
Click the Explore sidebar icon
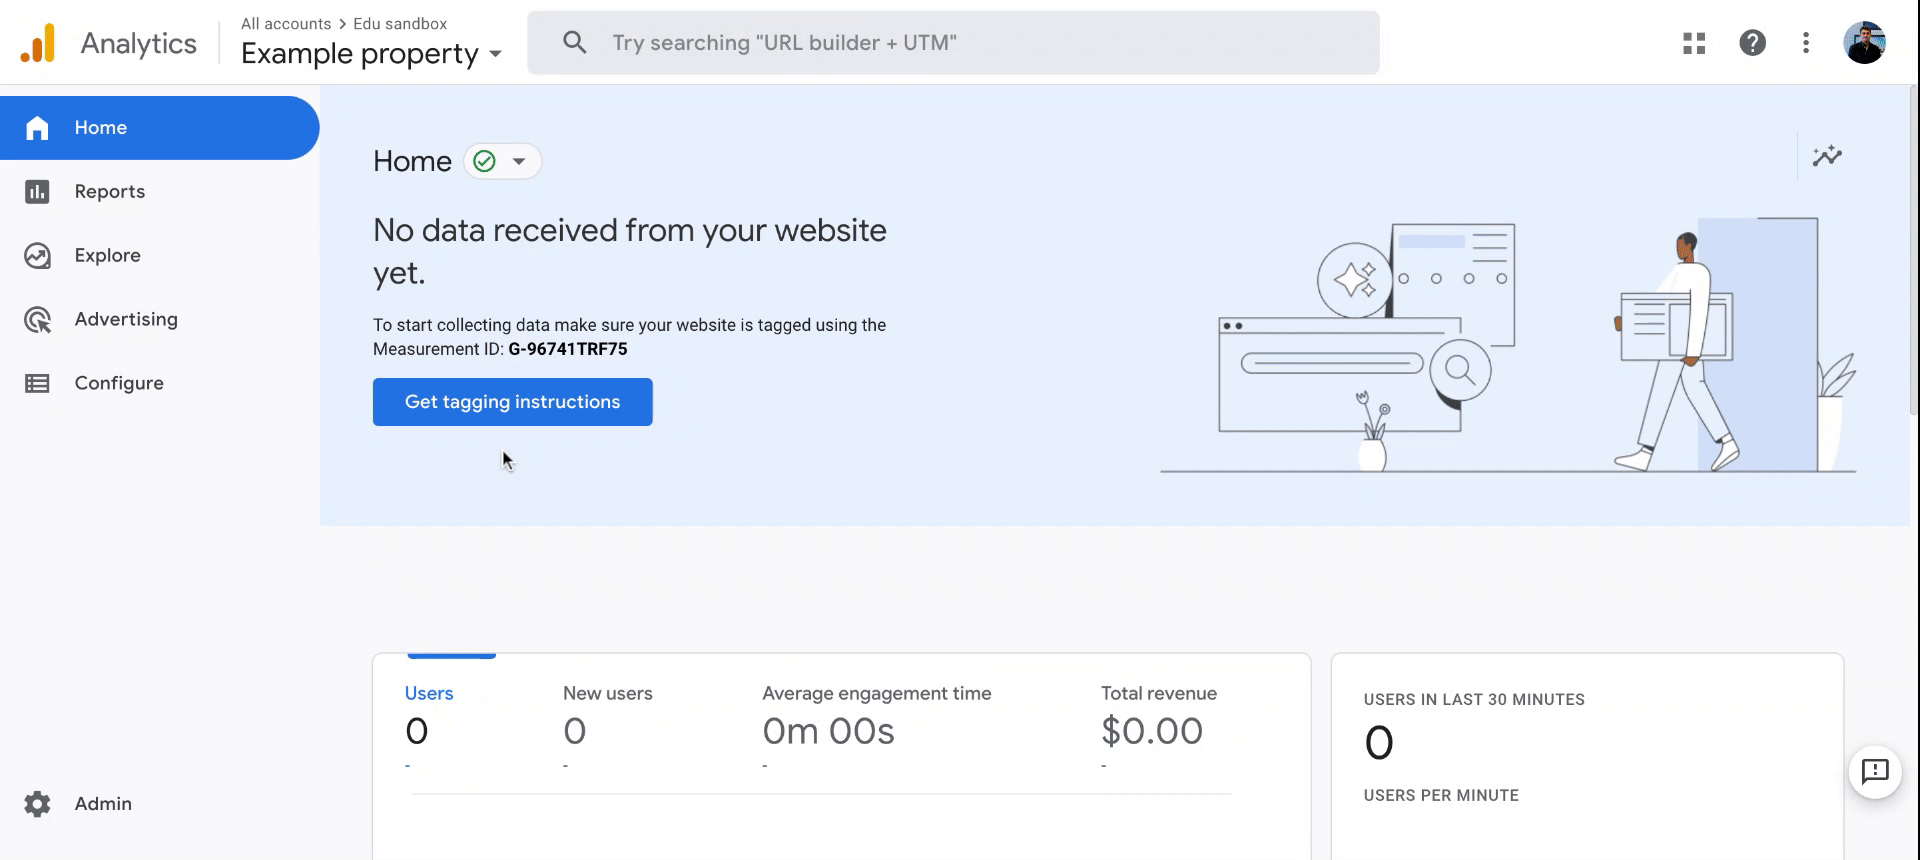(38, 256)
